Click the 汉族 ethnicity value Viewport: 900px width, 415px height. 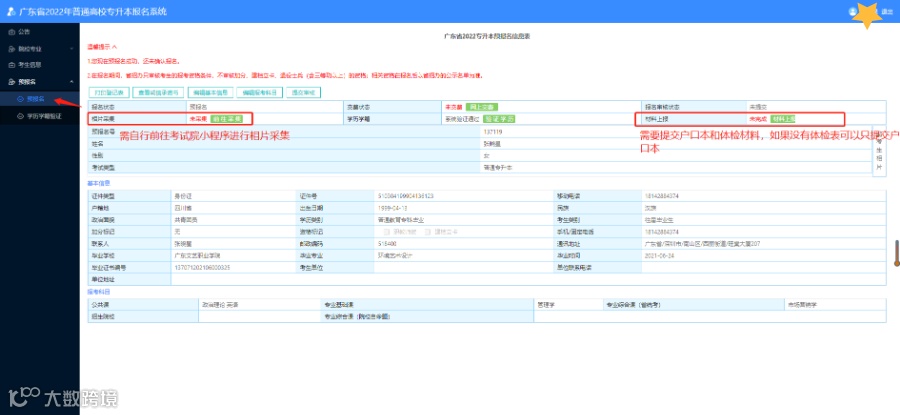coord(650,208)
